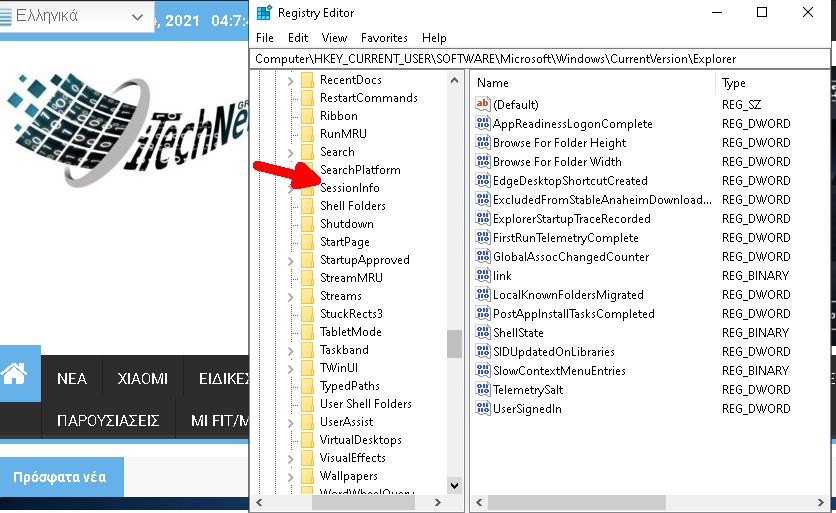Open the XIAOMI website section
This screenshot has width=836, height=513.
point(142,379)
